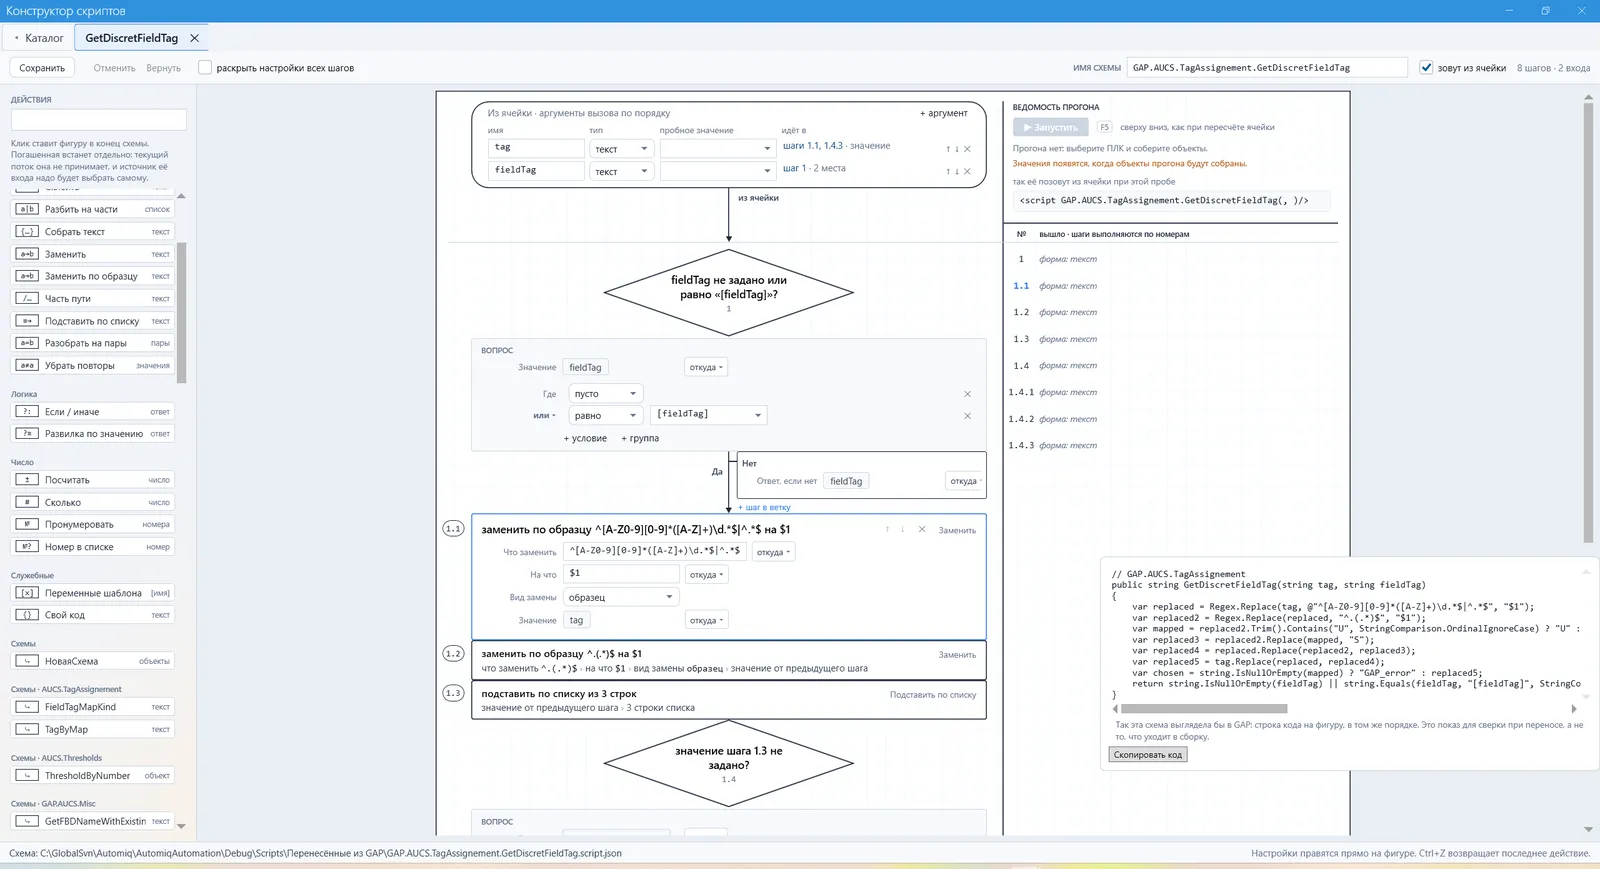Switch to the Каталог tab
1600x869 pixels.
pos(39,38)
